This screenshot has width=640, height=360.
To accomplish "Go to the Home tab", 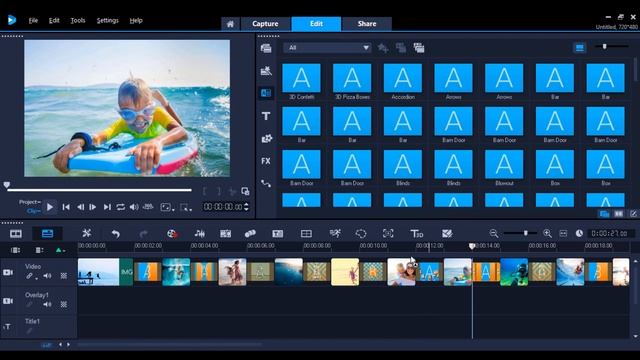I will (230, 24).
